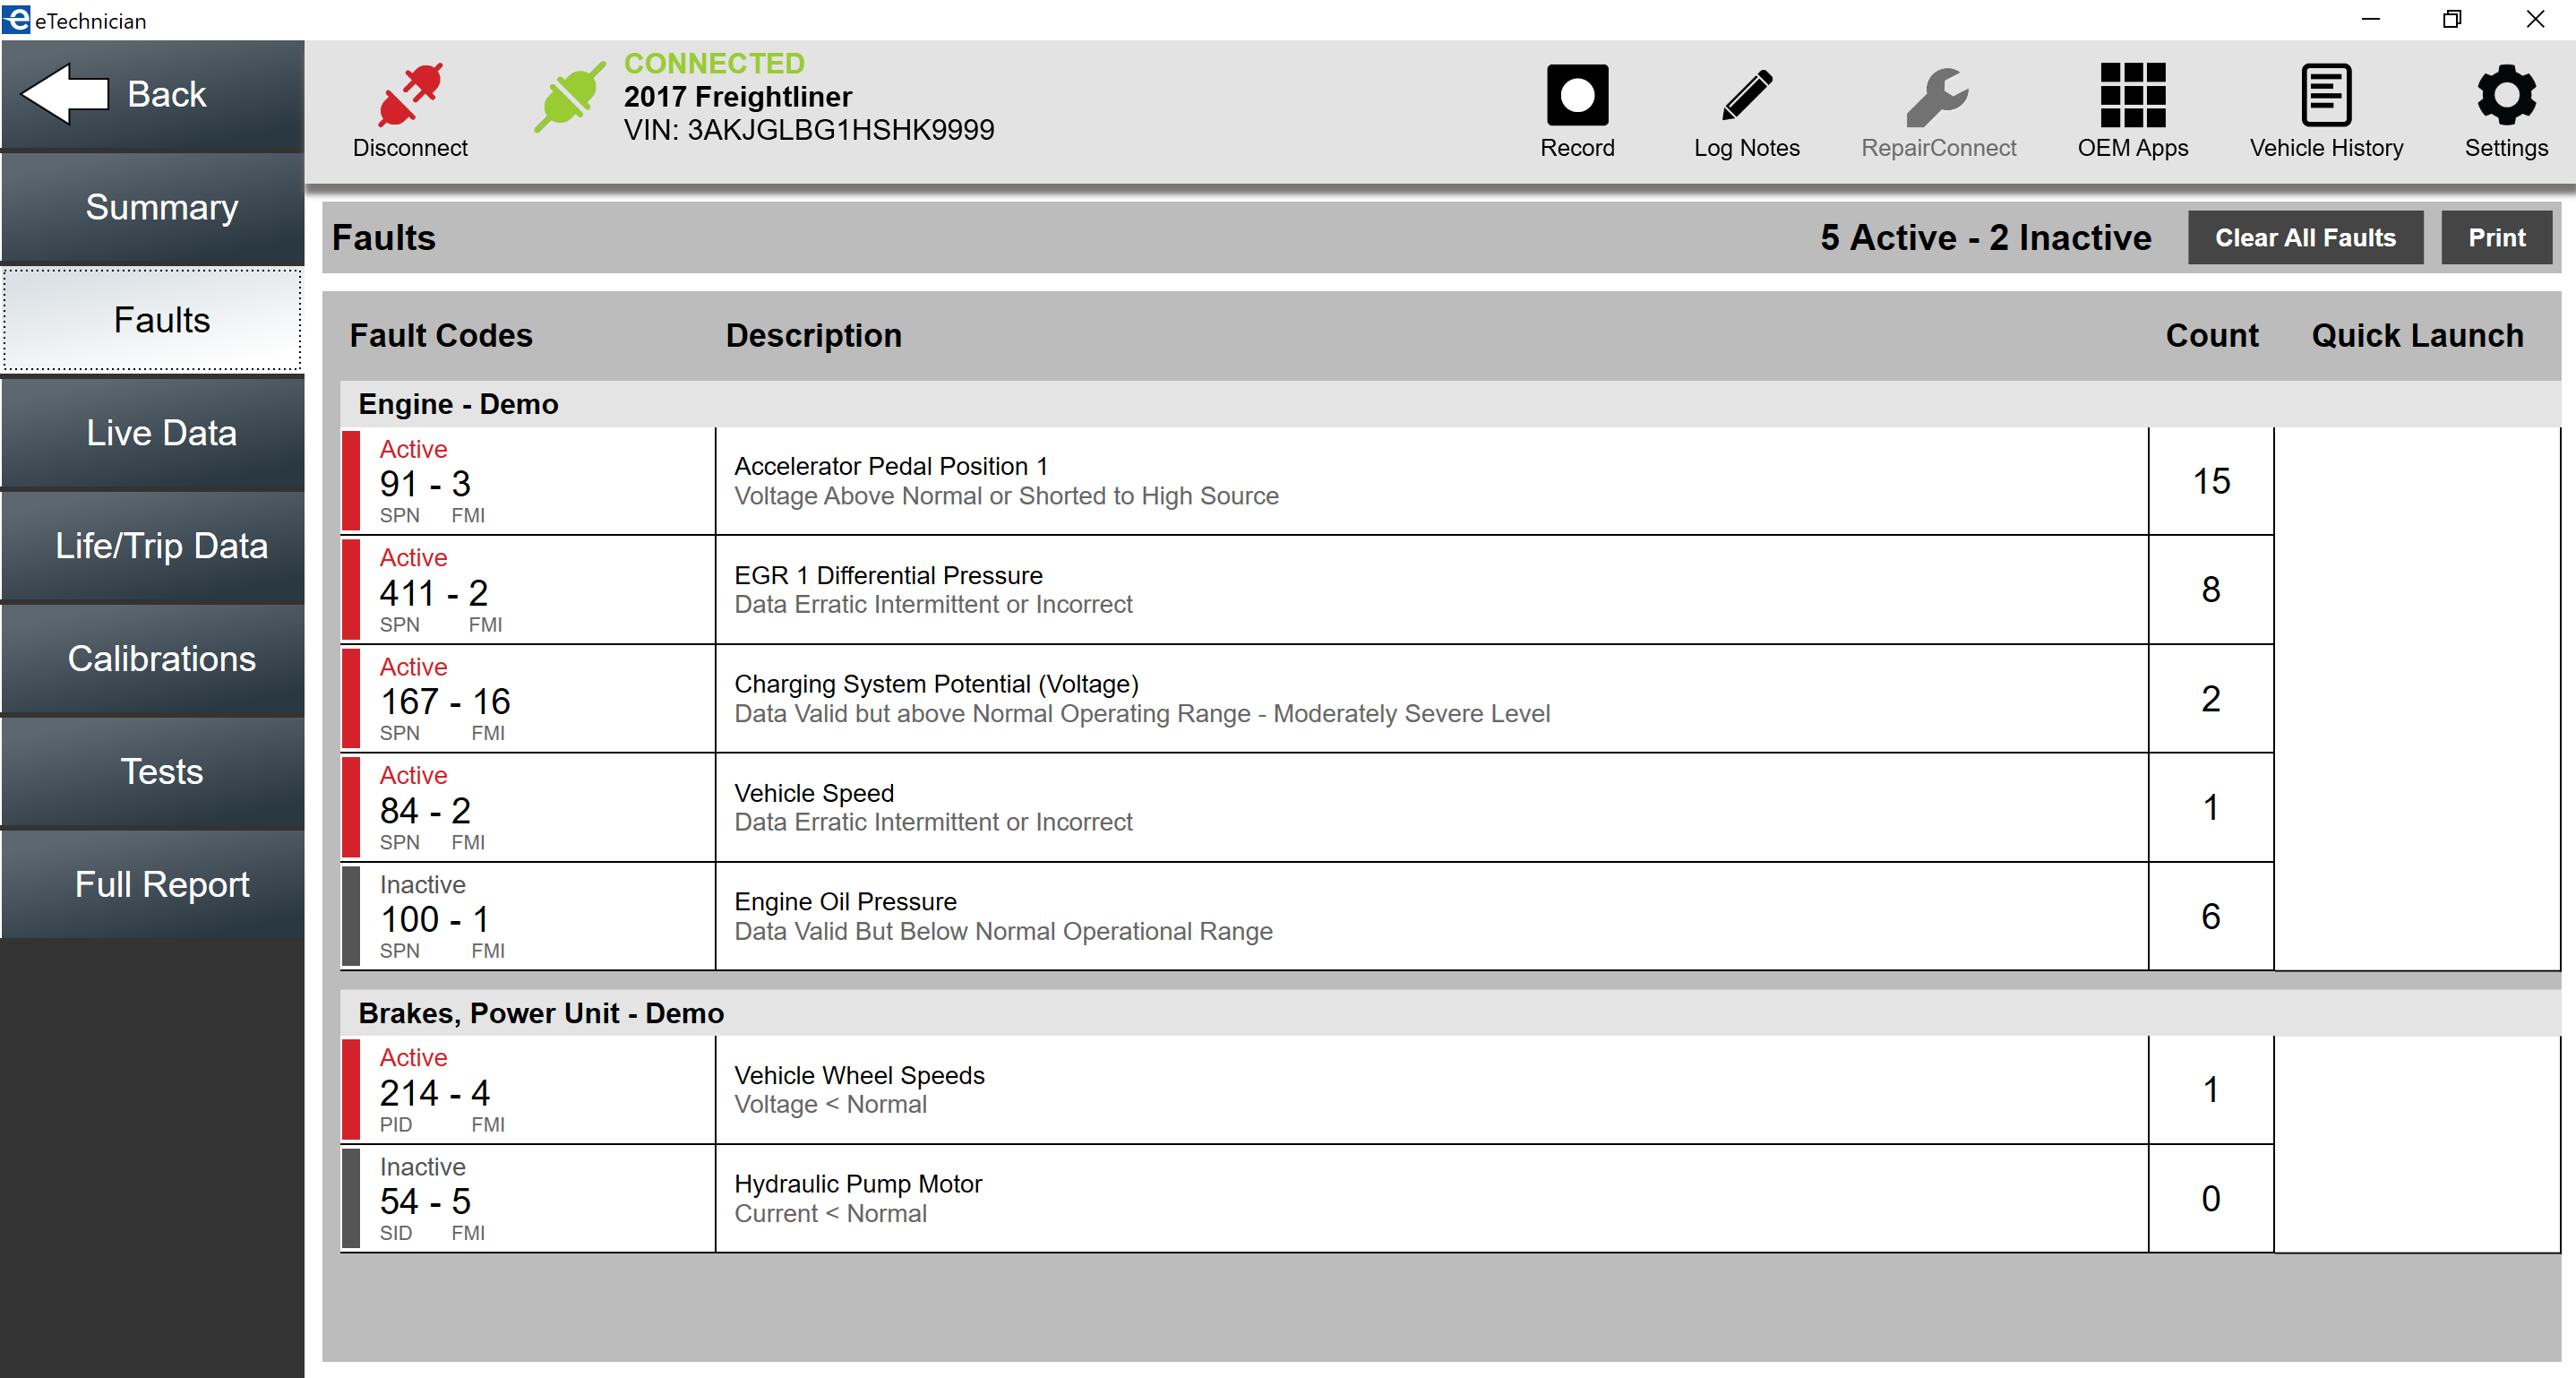Click the green connected plug icon
The image size is (2576, 1378).
[x=569, y=96]
